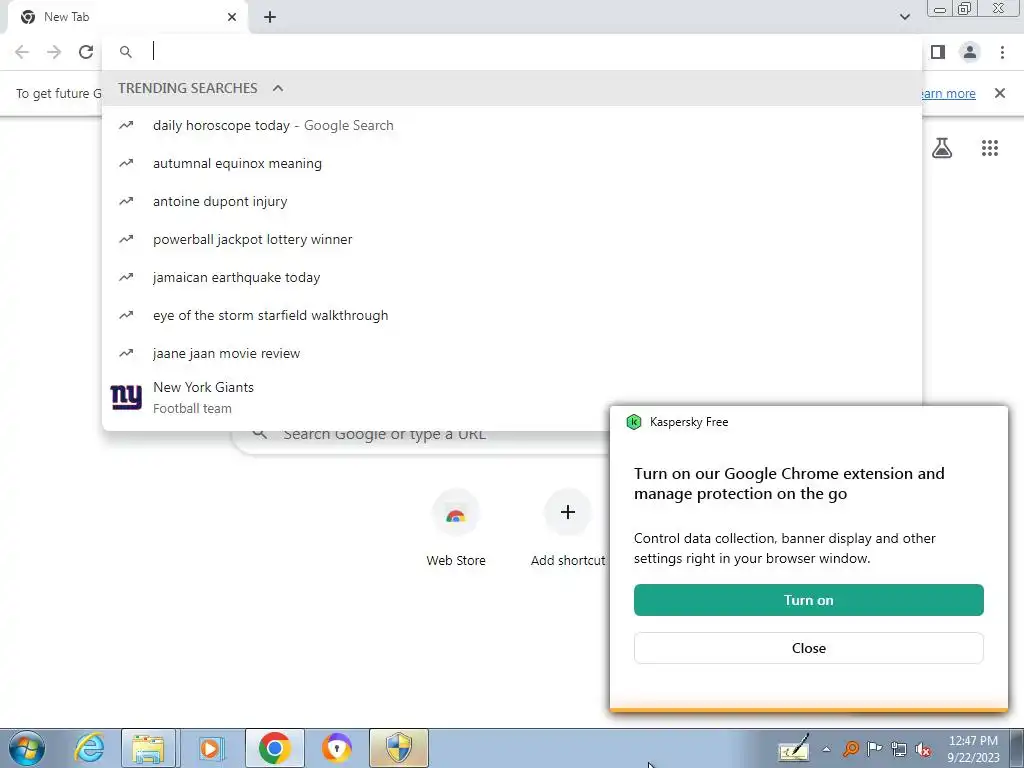This screenshot has width=1024, height=768.
Task: Click the New York Giants team logo
Action: [126, 396]
